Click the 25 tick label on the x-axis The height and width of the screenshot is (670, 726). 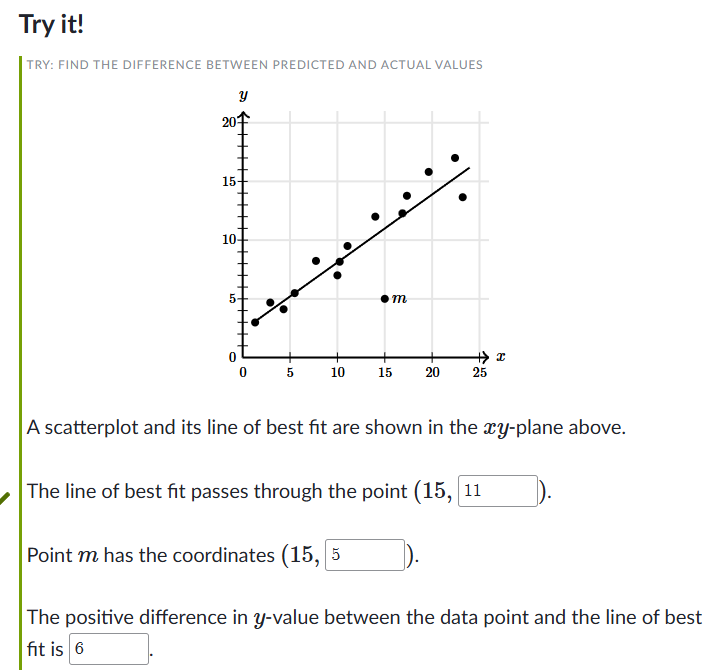[479, 372]
